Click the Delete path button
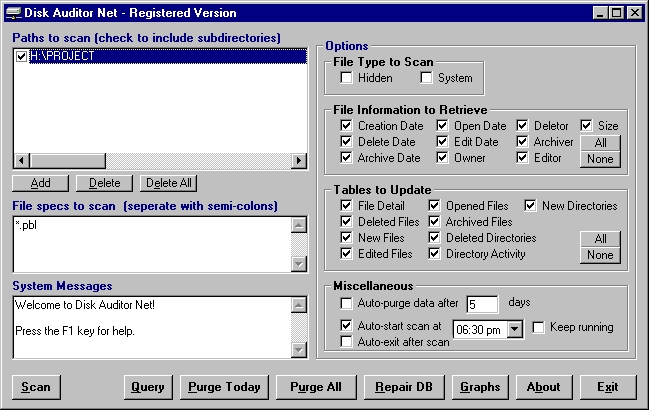The image size is (649, 410). point(104,183)
